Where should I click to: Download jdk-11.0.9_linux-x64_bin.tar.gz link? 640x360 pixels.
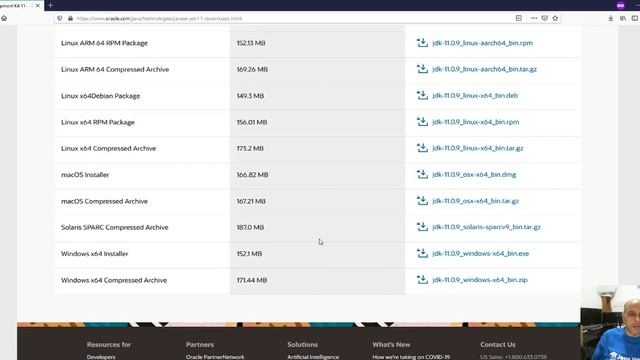click(x=478, y=148)
